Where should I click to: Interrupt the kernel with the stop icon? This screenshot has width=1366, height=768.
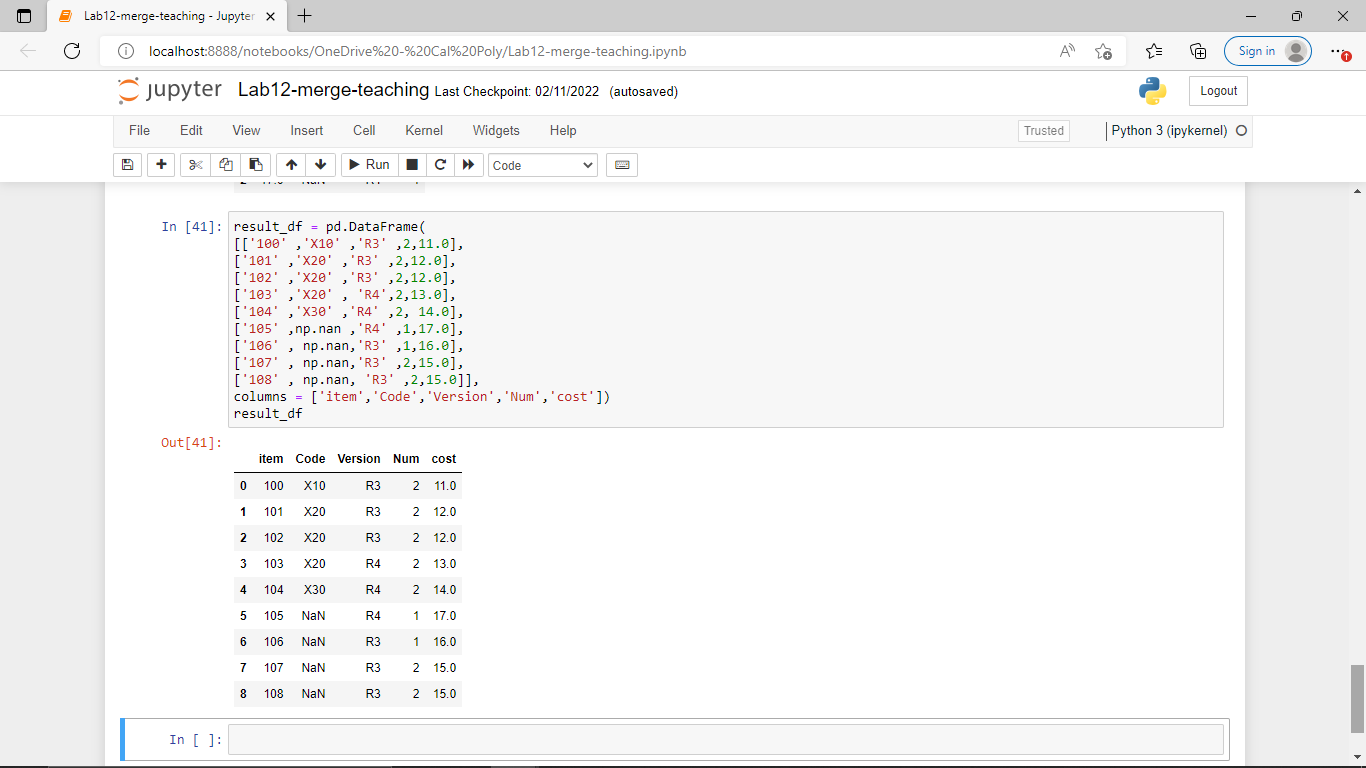coord(412,165)
